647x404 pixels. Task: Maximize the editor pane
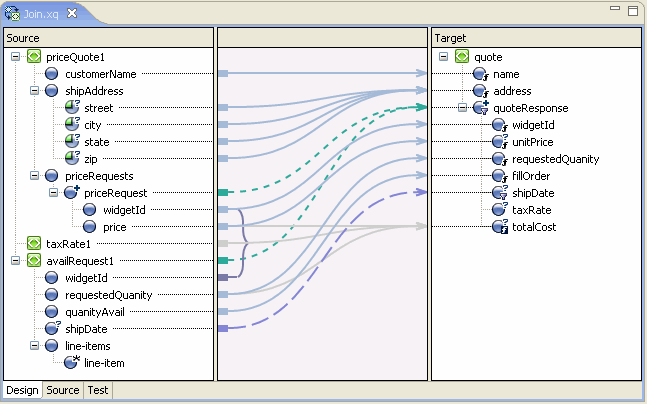tap(633, 11)
